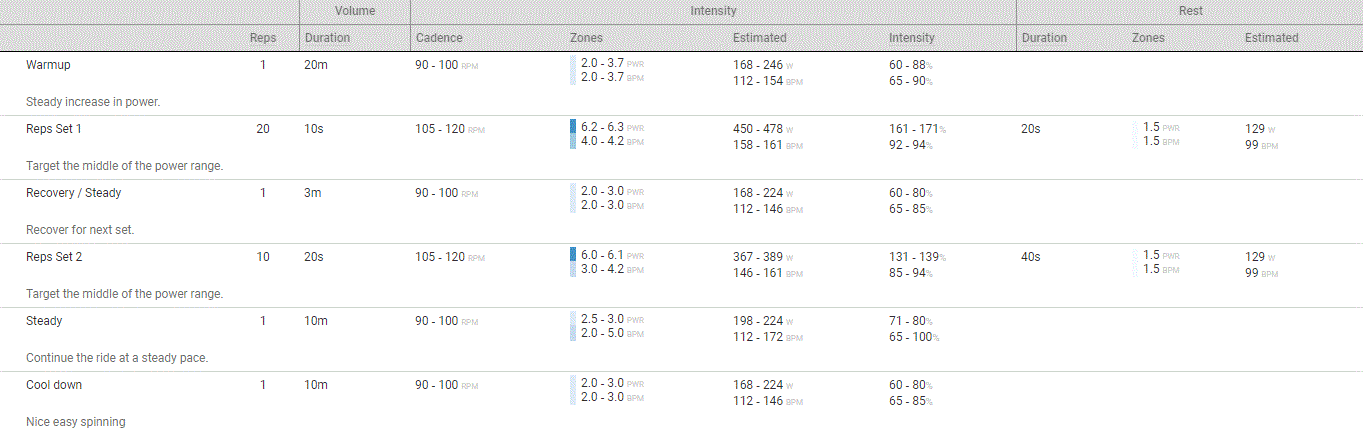1363x435 pixels.
Task: Click the Warmup zone color indicator
Action: 573,70
